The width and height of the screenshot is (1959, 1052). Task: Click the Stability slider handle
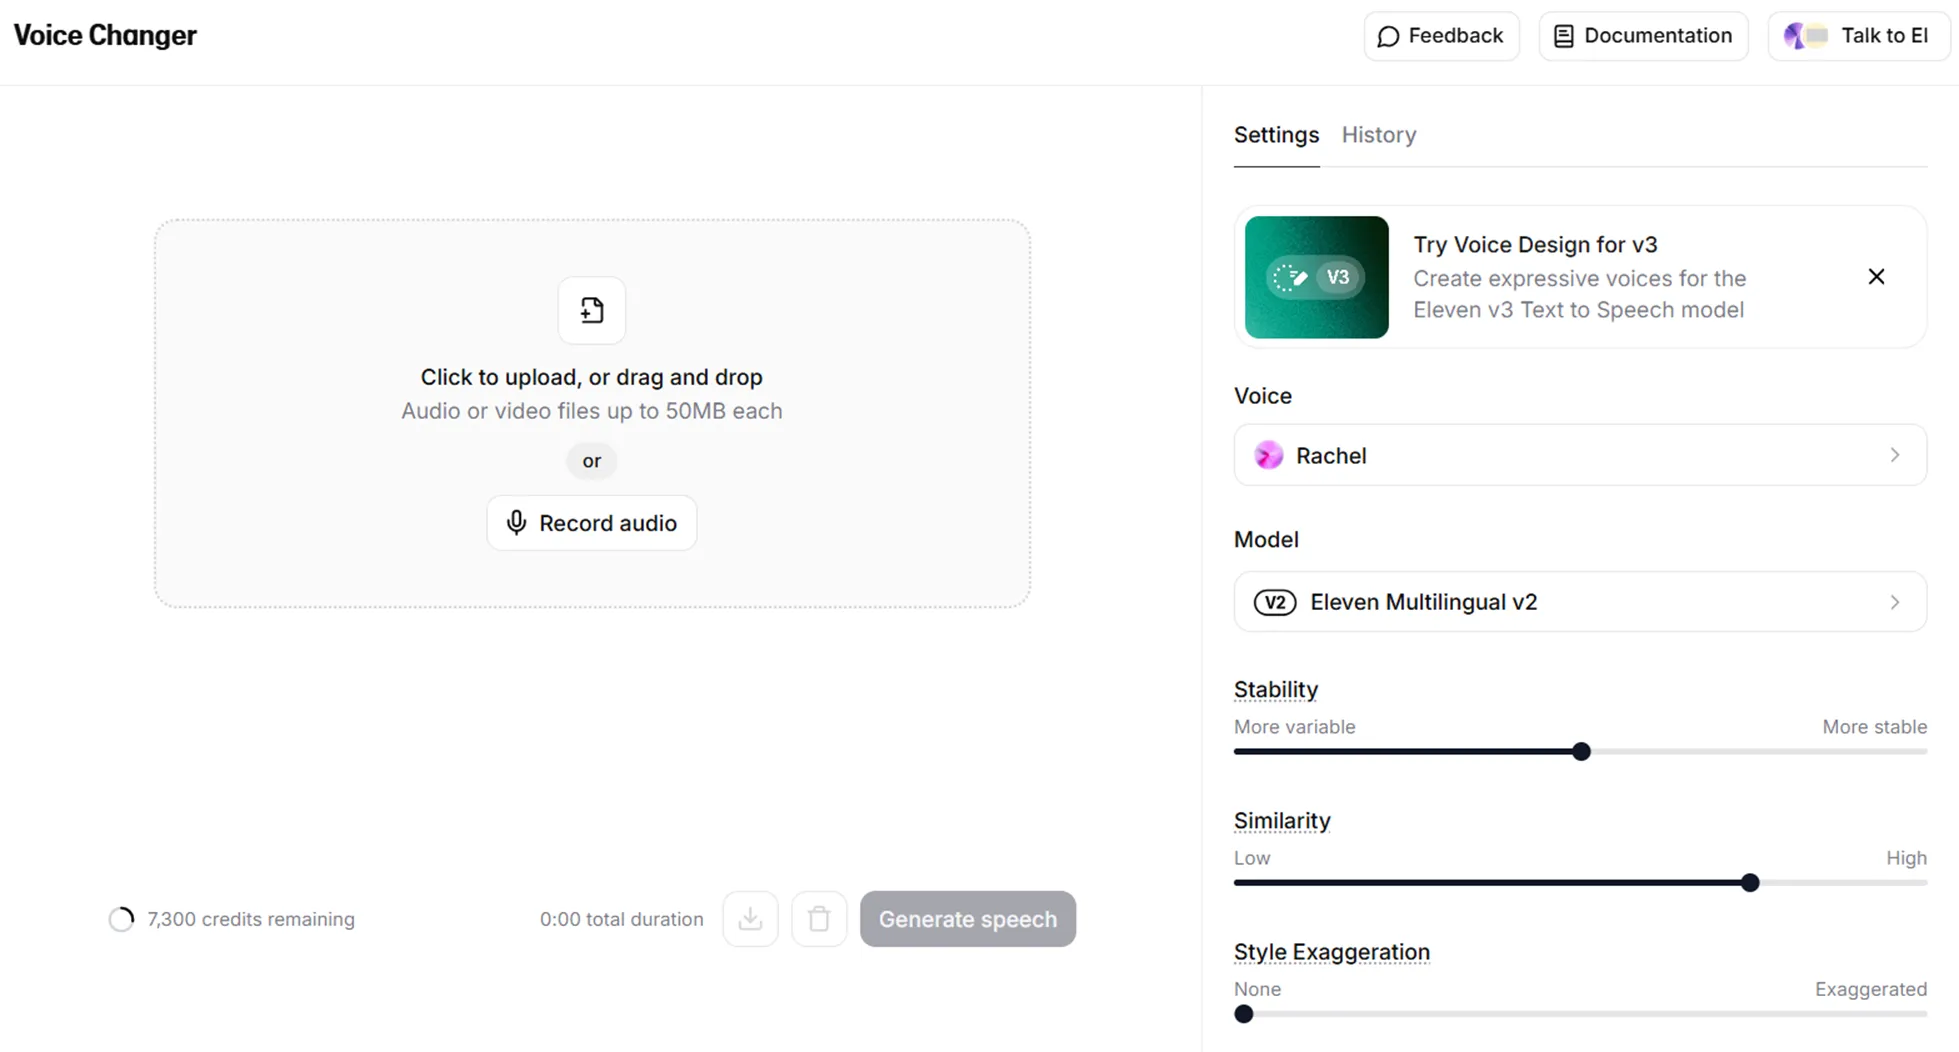(x=1581, y=751)
